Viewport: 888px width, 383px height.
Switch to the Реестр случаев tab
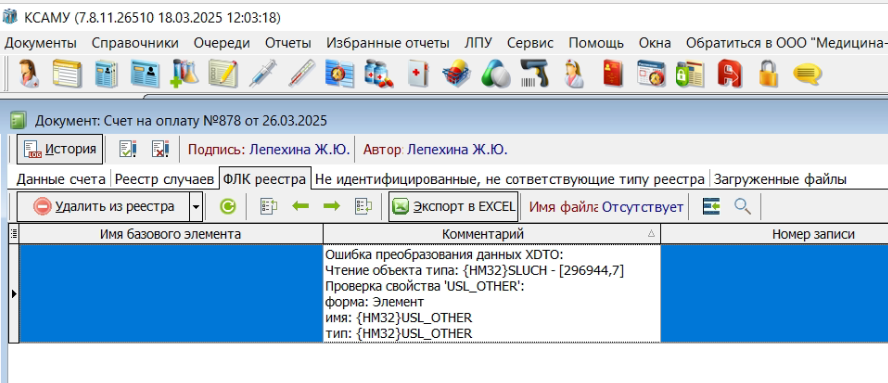point(164,180)
